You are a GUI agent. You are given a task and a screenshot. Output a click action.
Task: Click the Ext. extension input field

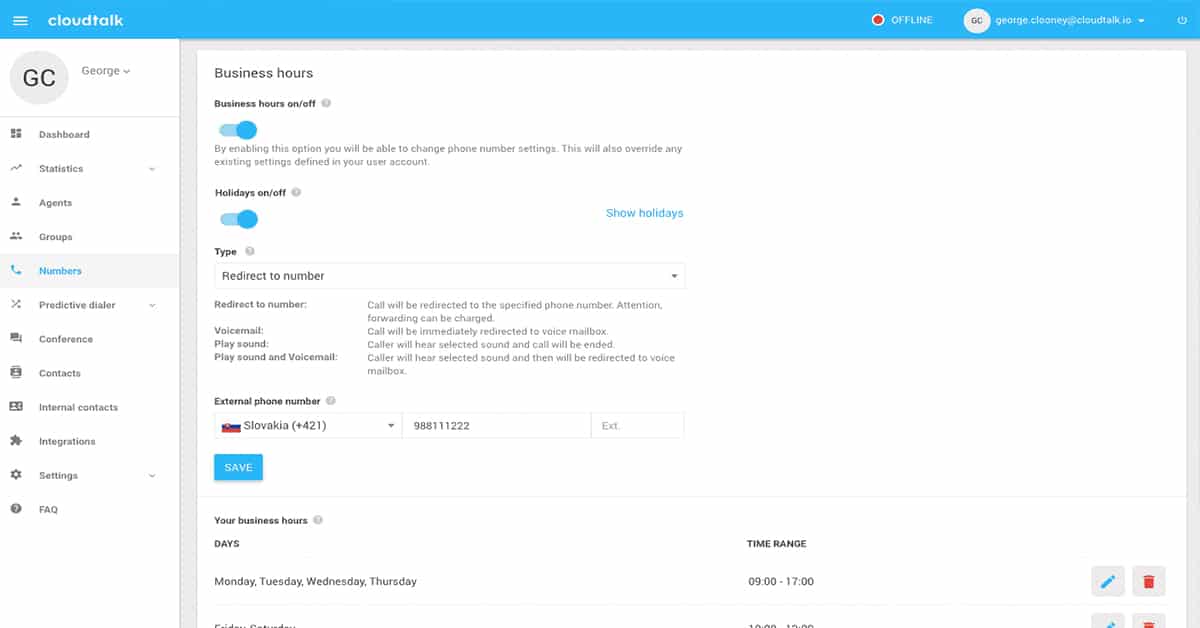click(637, 426)
